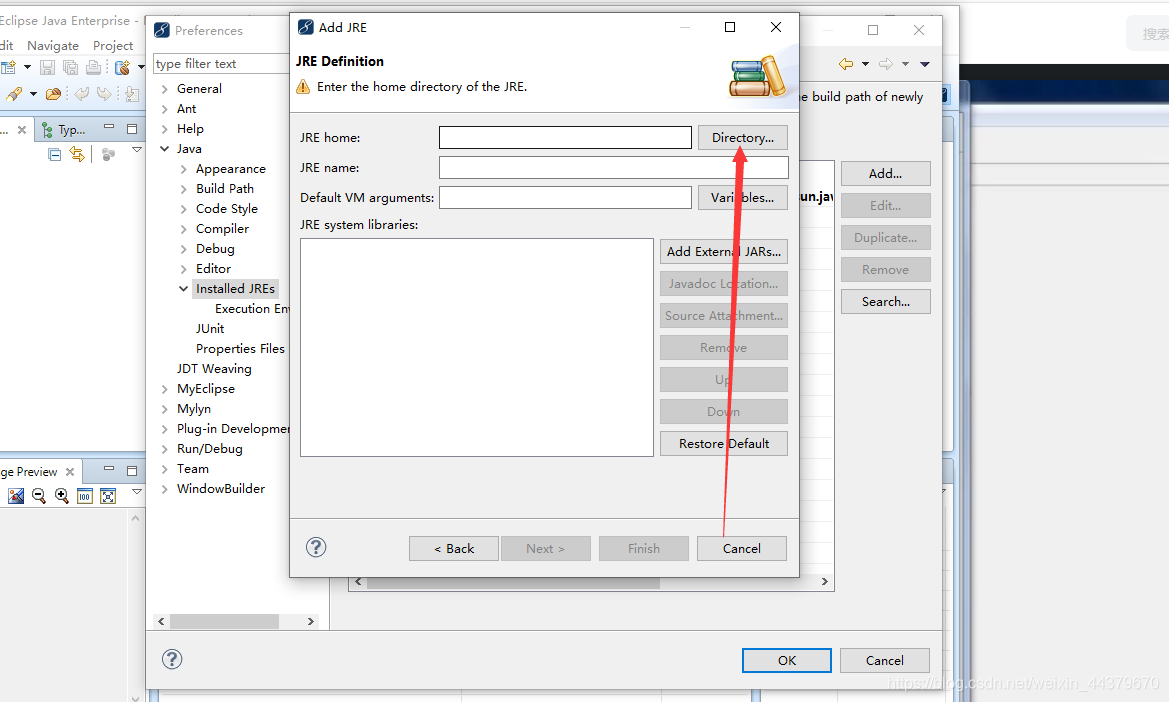The height and width of the screenshot is (702, 1169).
Task: Click Add... button in Installed JREs page
Action: point(885,174)
